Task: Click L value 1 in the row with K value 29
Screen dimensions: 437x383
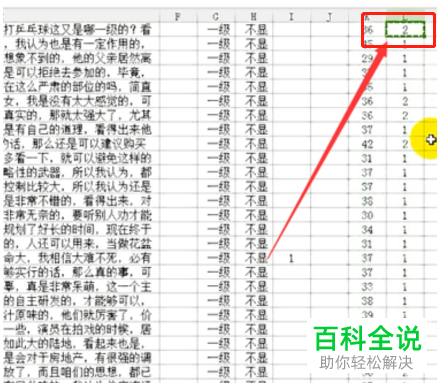Action: (x=405, y=59)
